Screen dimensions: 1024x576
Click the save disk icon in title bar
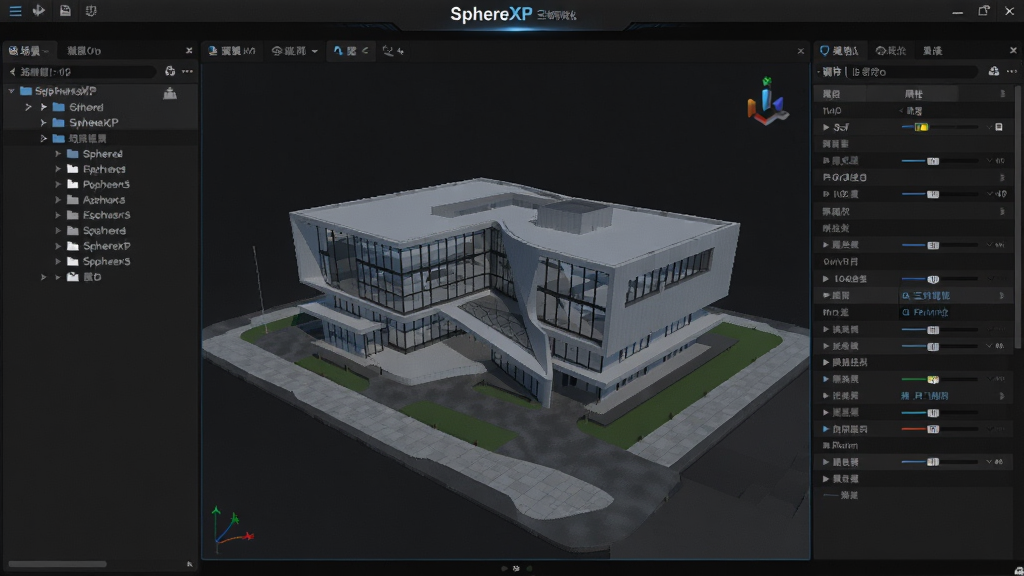point(65,10)
